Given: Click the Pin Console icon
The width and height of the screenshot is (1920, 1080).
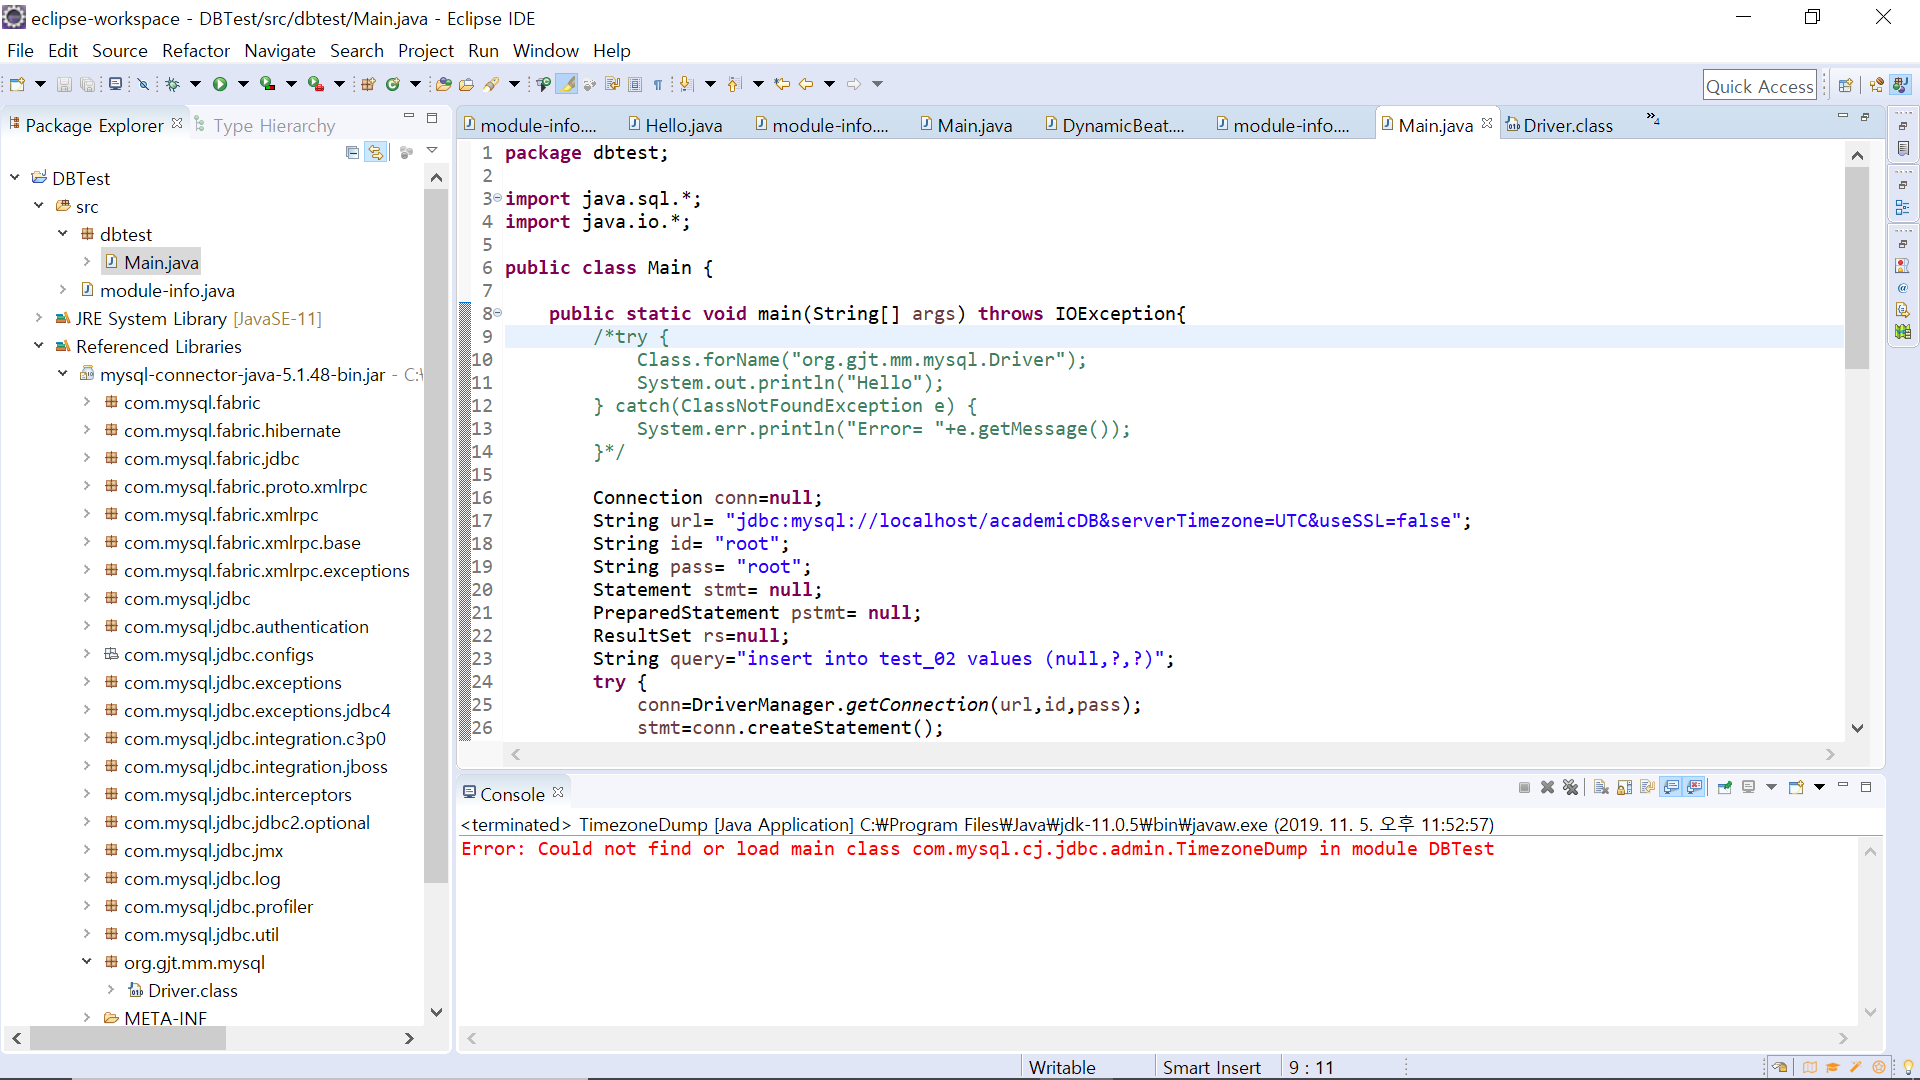Looking at the screenshot, I should (1725, 787).
